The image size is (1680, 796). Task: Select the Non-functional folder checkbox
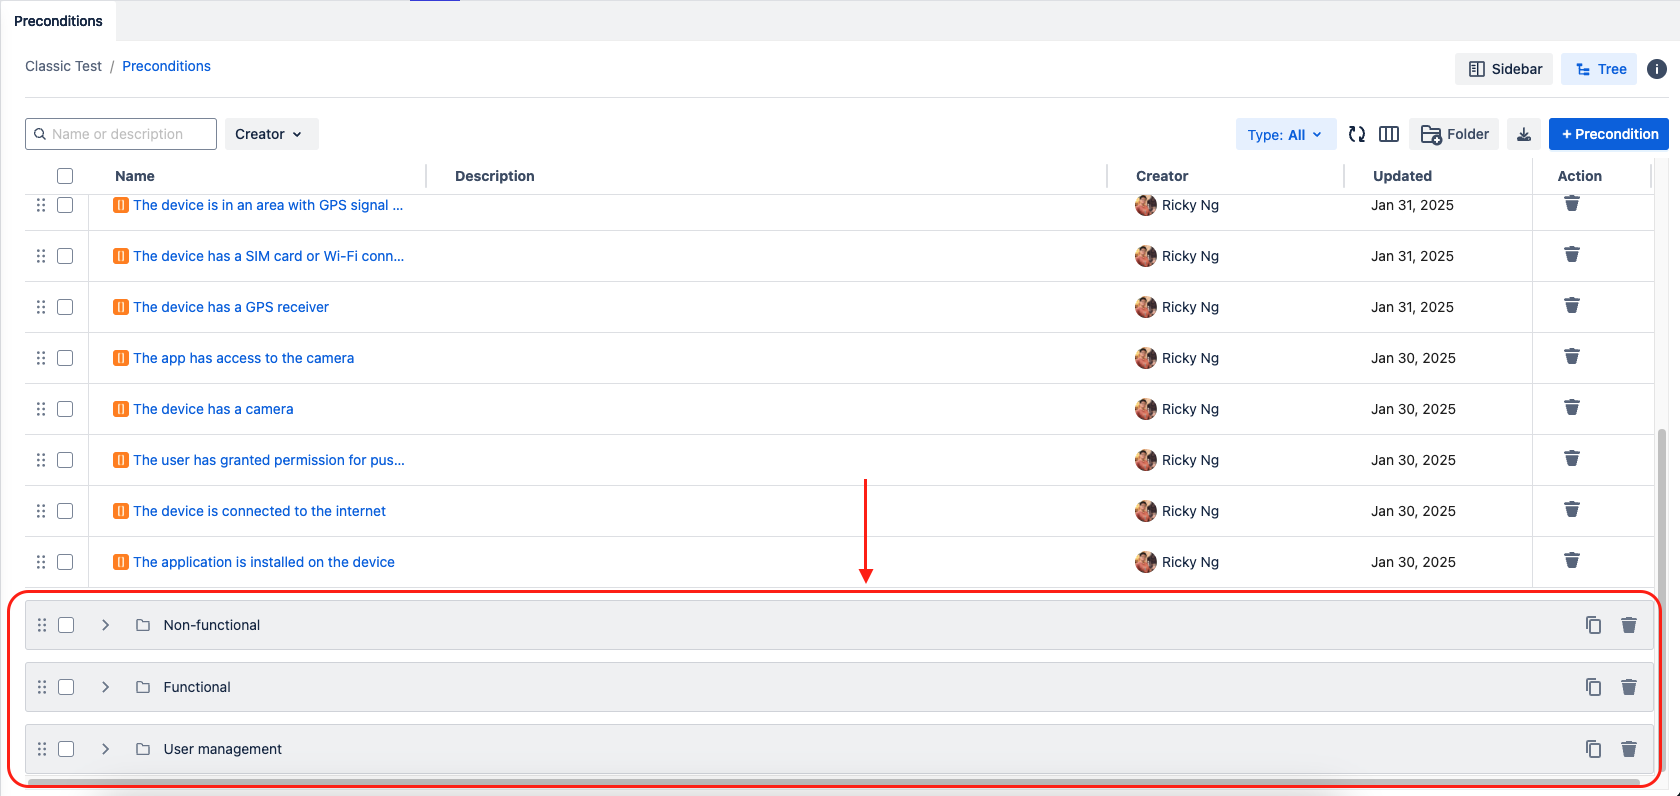pos(66,625)
